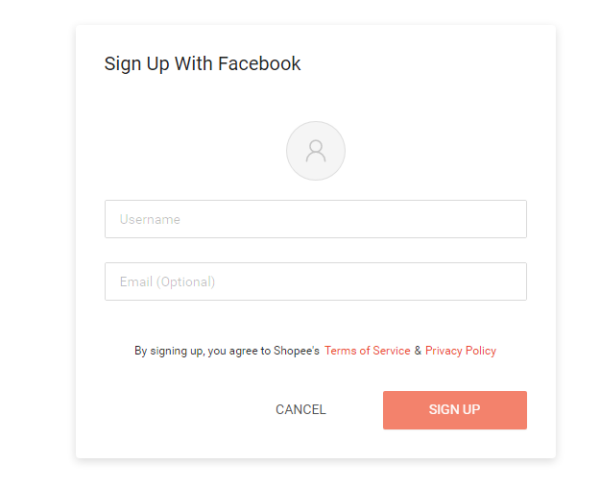
Task: Submit the form using SIGN UP
Action: point(454,410)
